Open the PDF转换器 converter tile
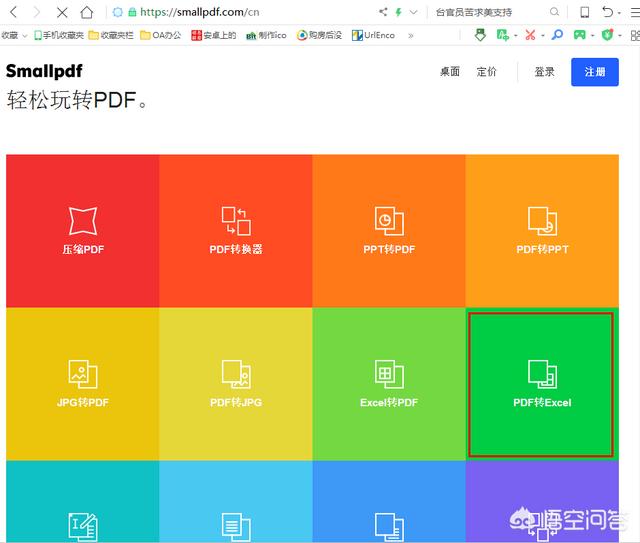 [x=236, y=230]
